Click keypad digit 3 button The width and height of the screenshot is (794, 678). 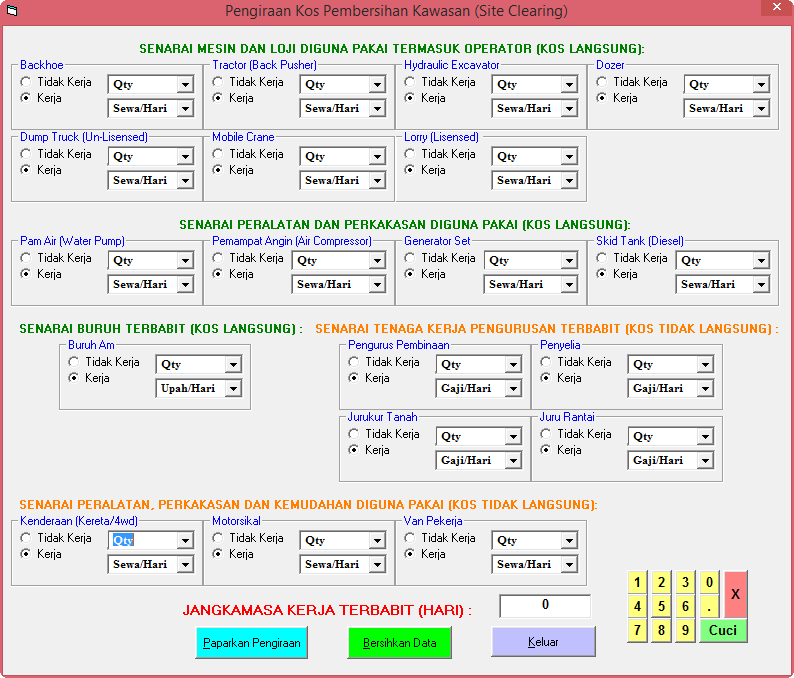pyautogui.click(x=685, y=582)
